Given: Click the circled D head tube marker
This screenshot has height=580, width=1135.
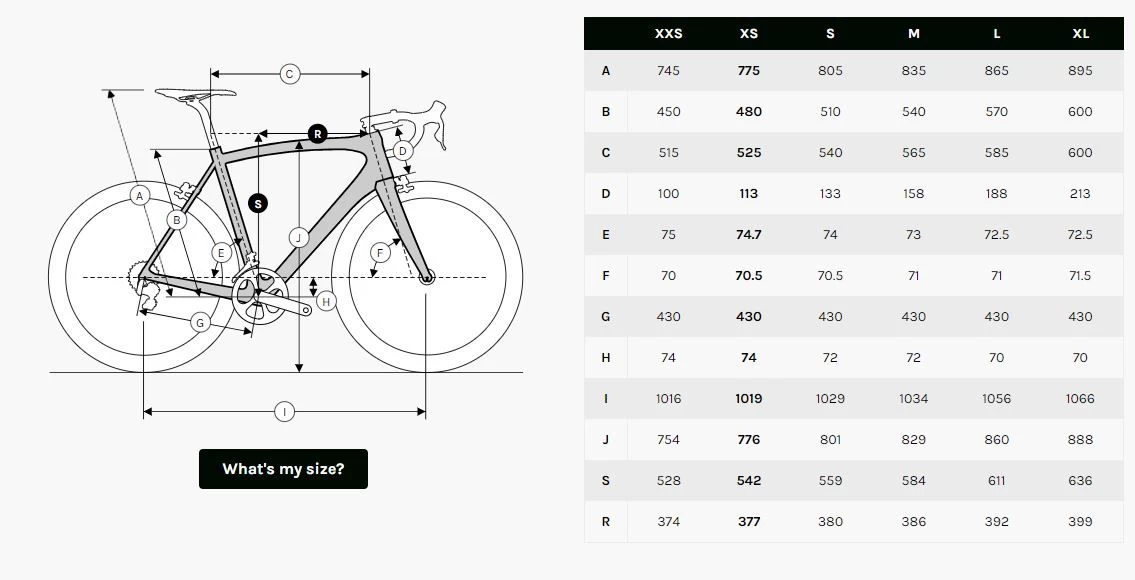Looking at the screenshot, I should point(402,150).
